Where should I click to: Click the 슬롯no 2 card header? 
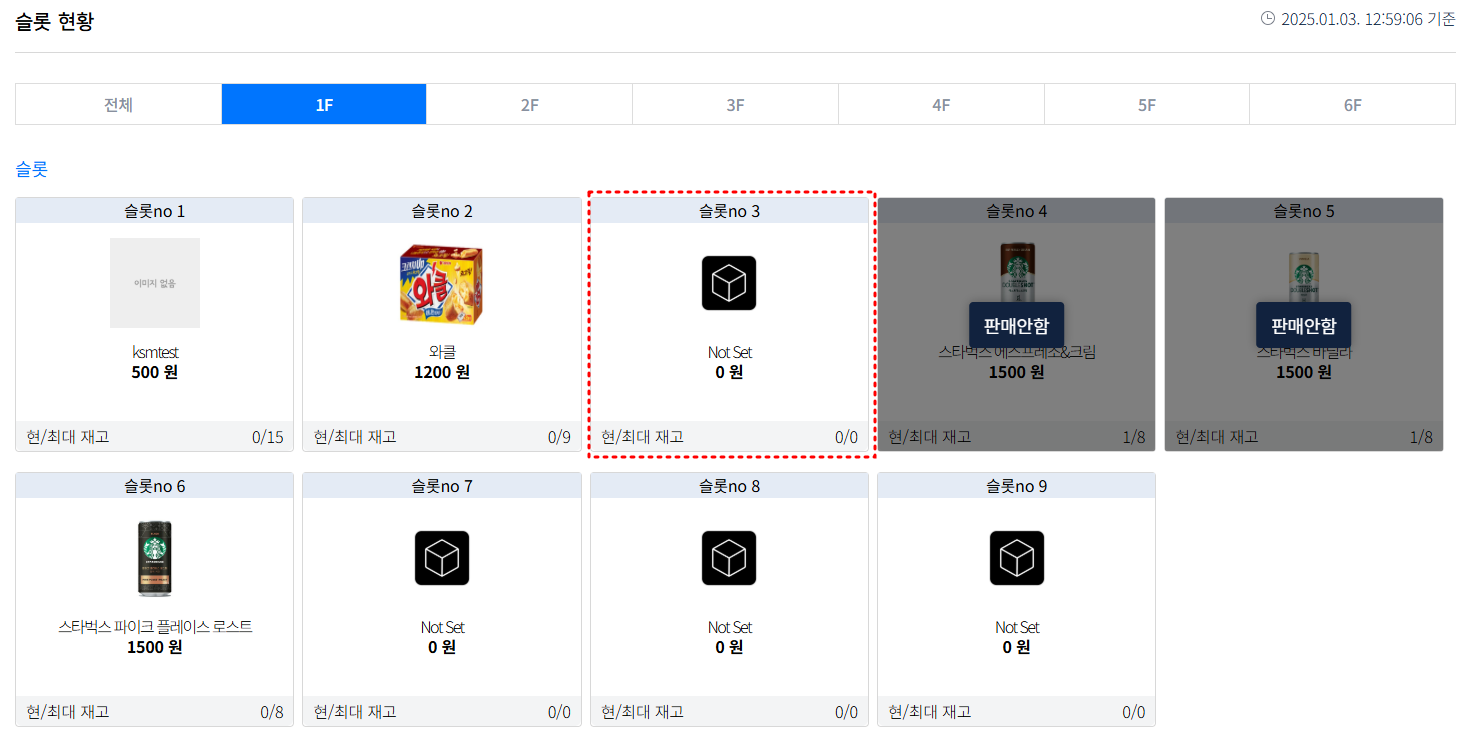[441, 209]
